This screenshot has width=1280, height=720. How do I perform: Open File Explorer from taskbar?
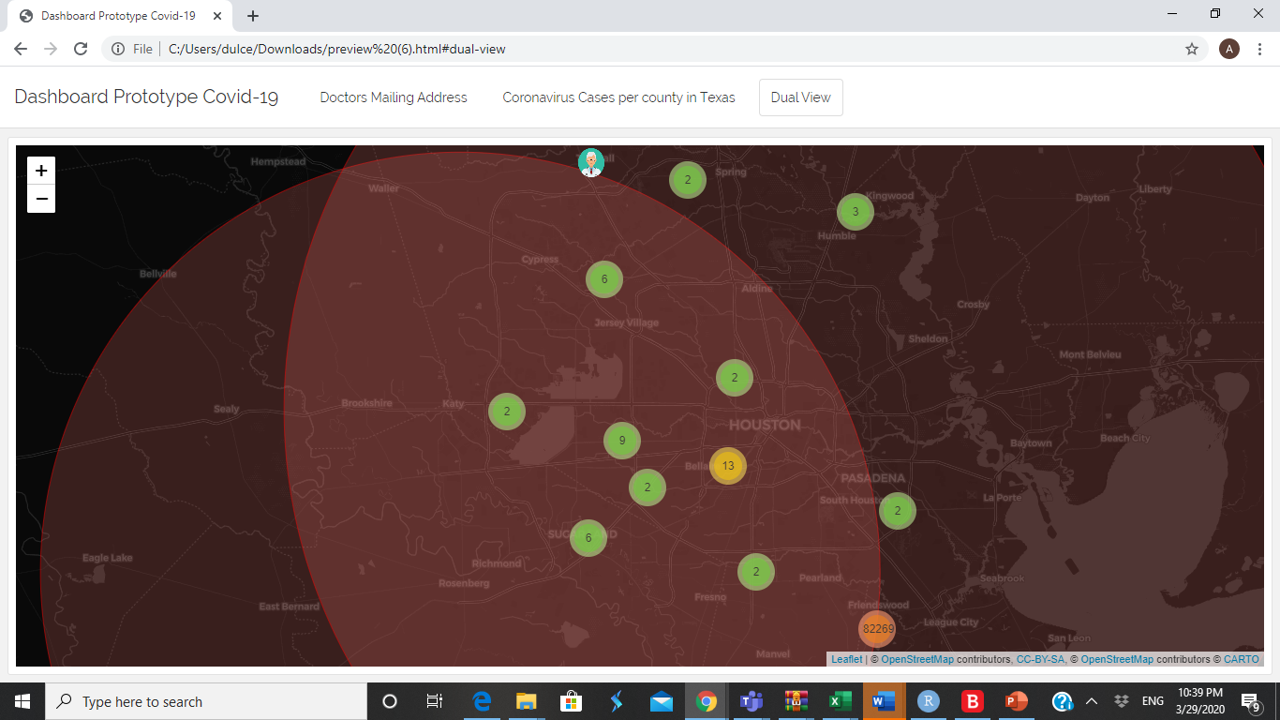(x=526, y=701)
